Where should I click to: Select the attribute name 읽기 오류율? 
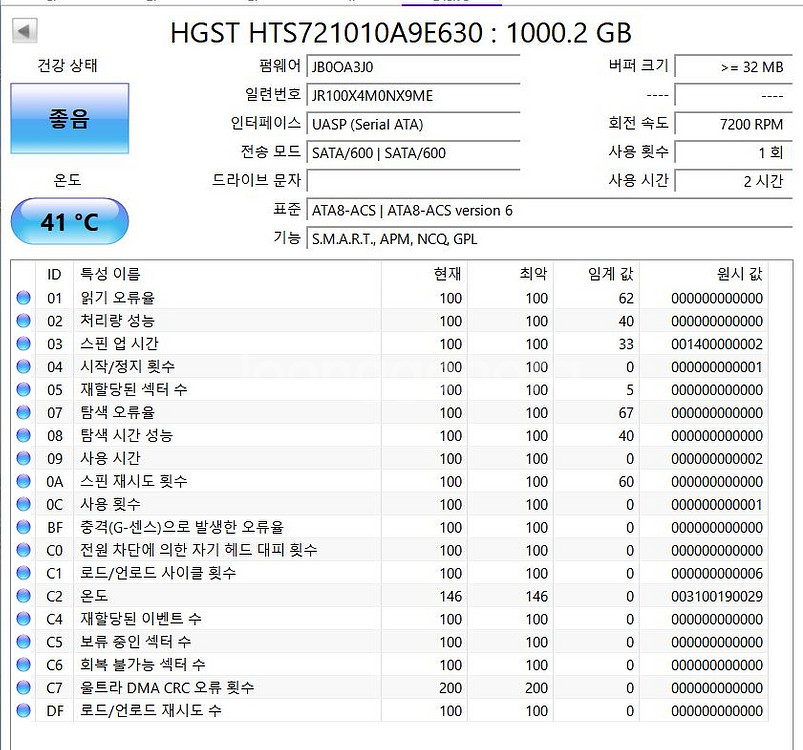pyautogui.click(x=117, y=297)
